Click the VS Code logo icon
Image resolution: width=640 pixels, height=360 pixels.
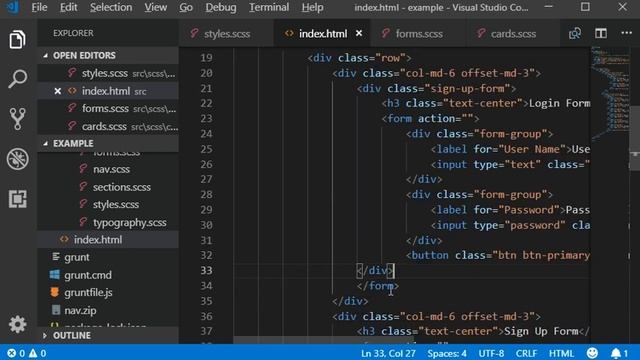[x=13, y=7]
